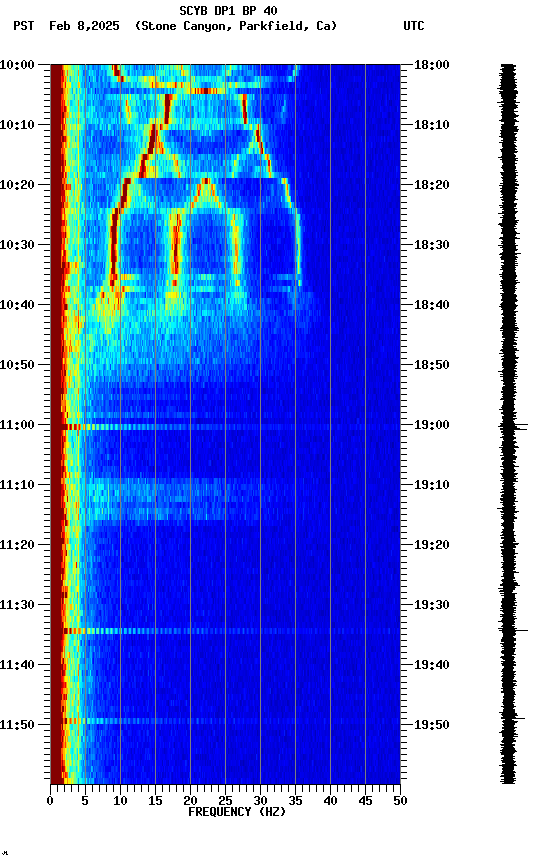
Task: Click the "UTC" label at top right
Action: (414, 26)
